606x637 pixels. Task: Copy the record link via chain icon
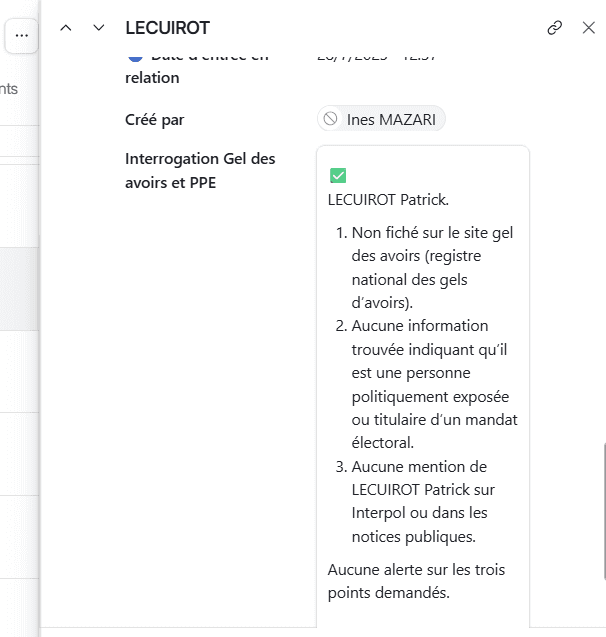click(x=554, y=28)
